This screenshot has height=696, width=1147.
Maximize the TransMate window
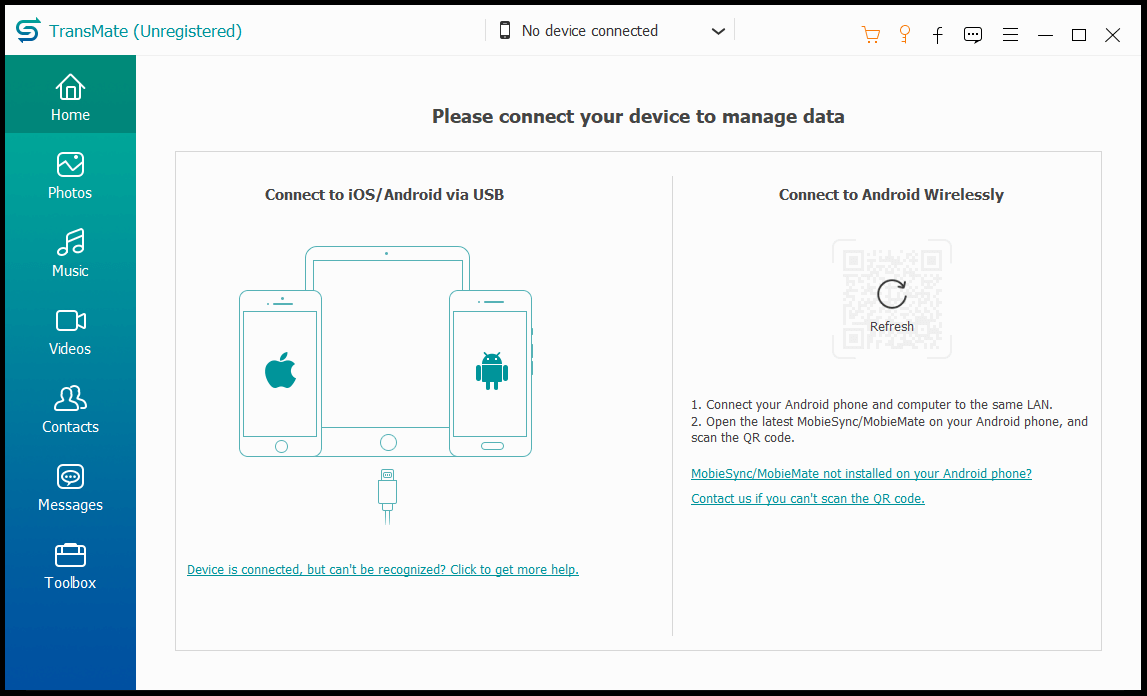pyautogui.click(x=1079, y=34)
